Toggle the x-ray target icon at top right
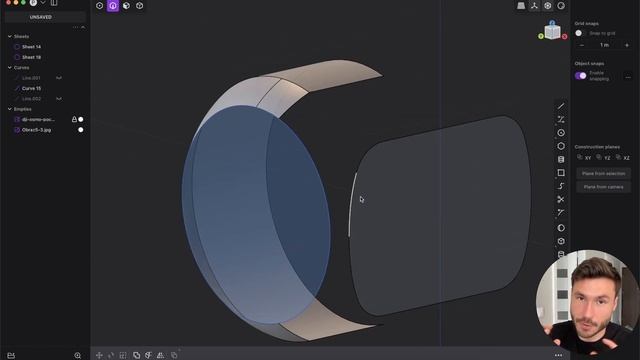The width and height of the screenshot is (640, 360). 547,6
